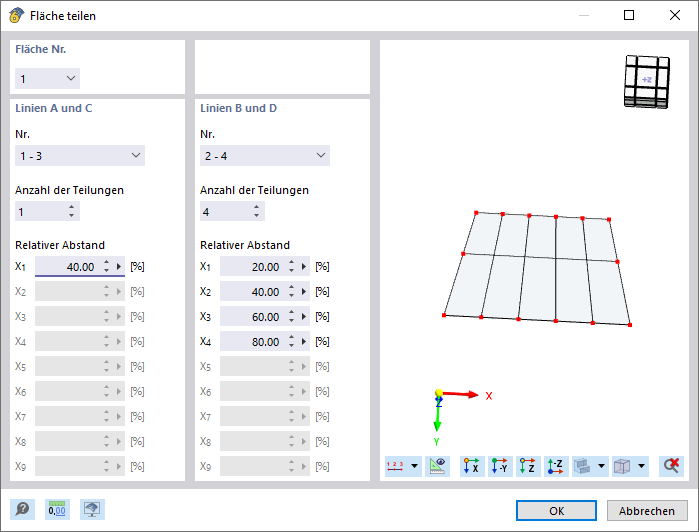Set view in X direction
699x532 pixels.
click(x=472, y=466)
